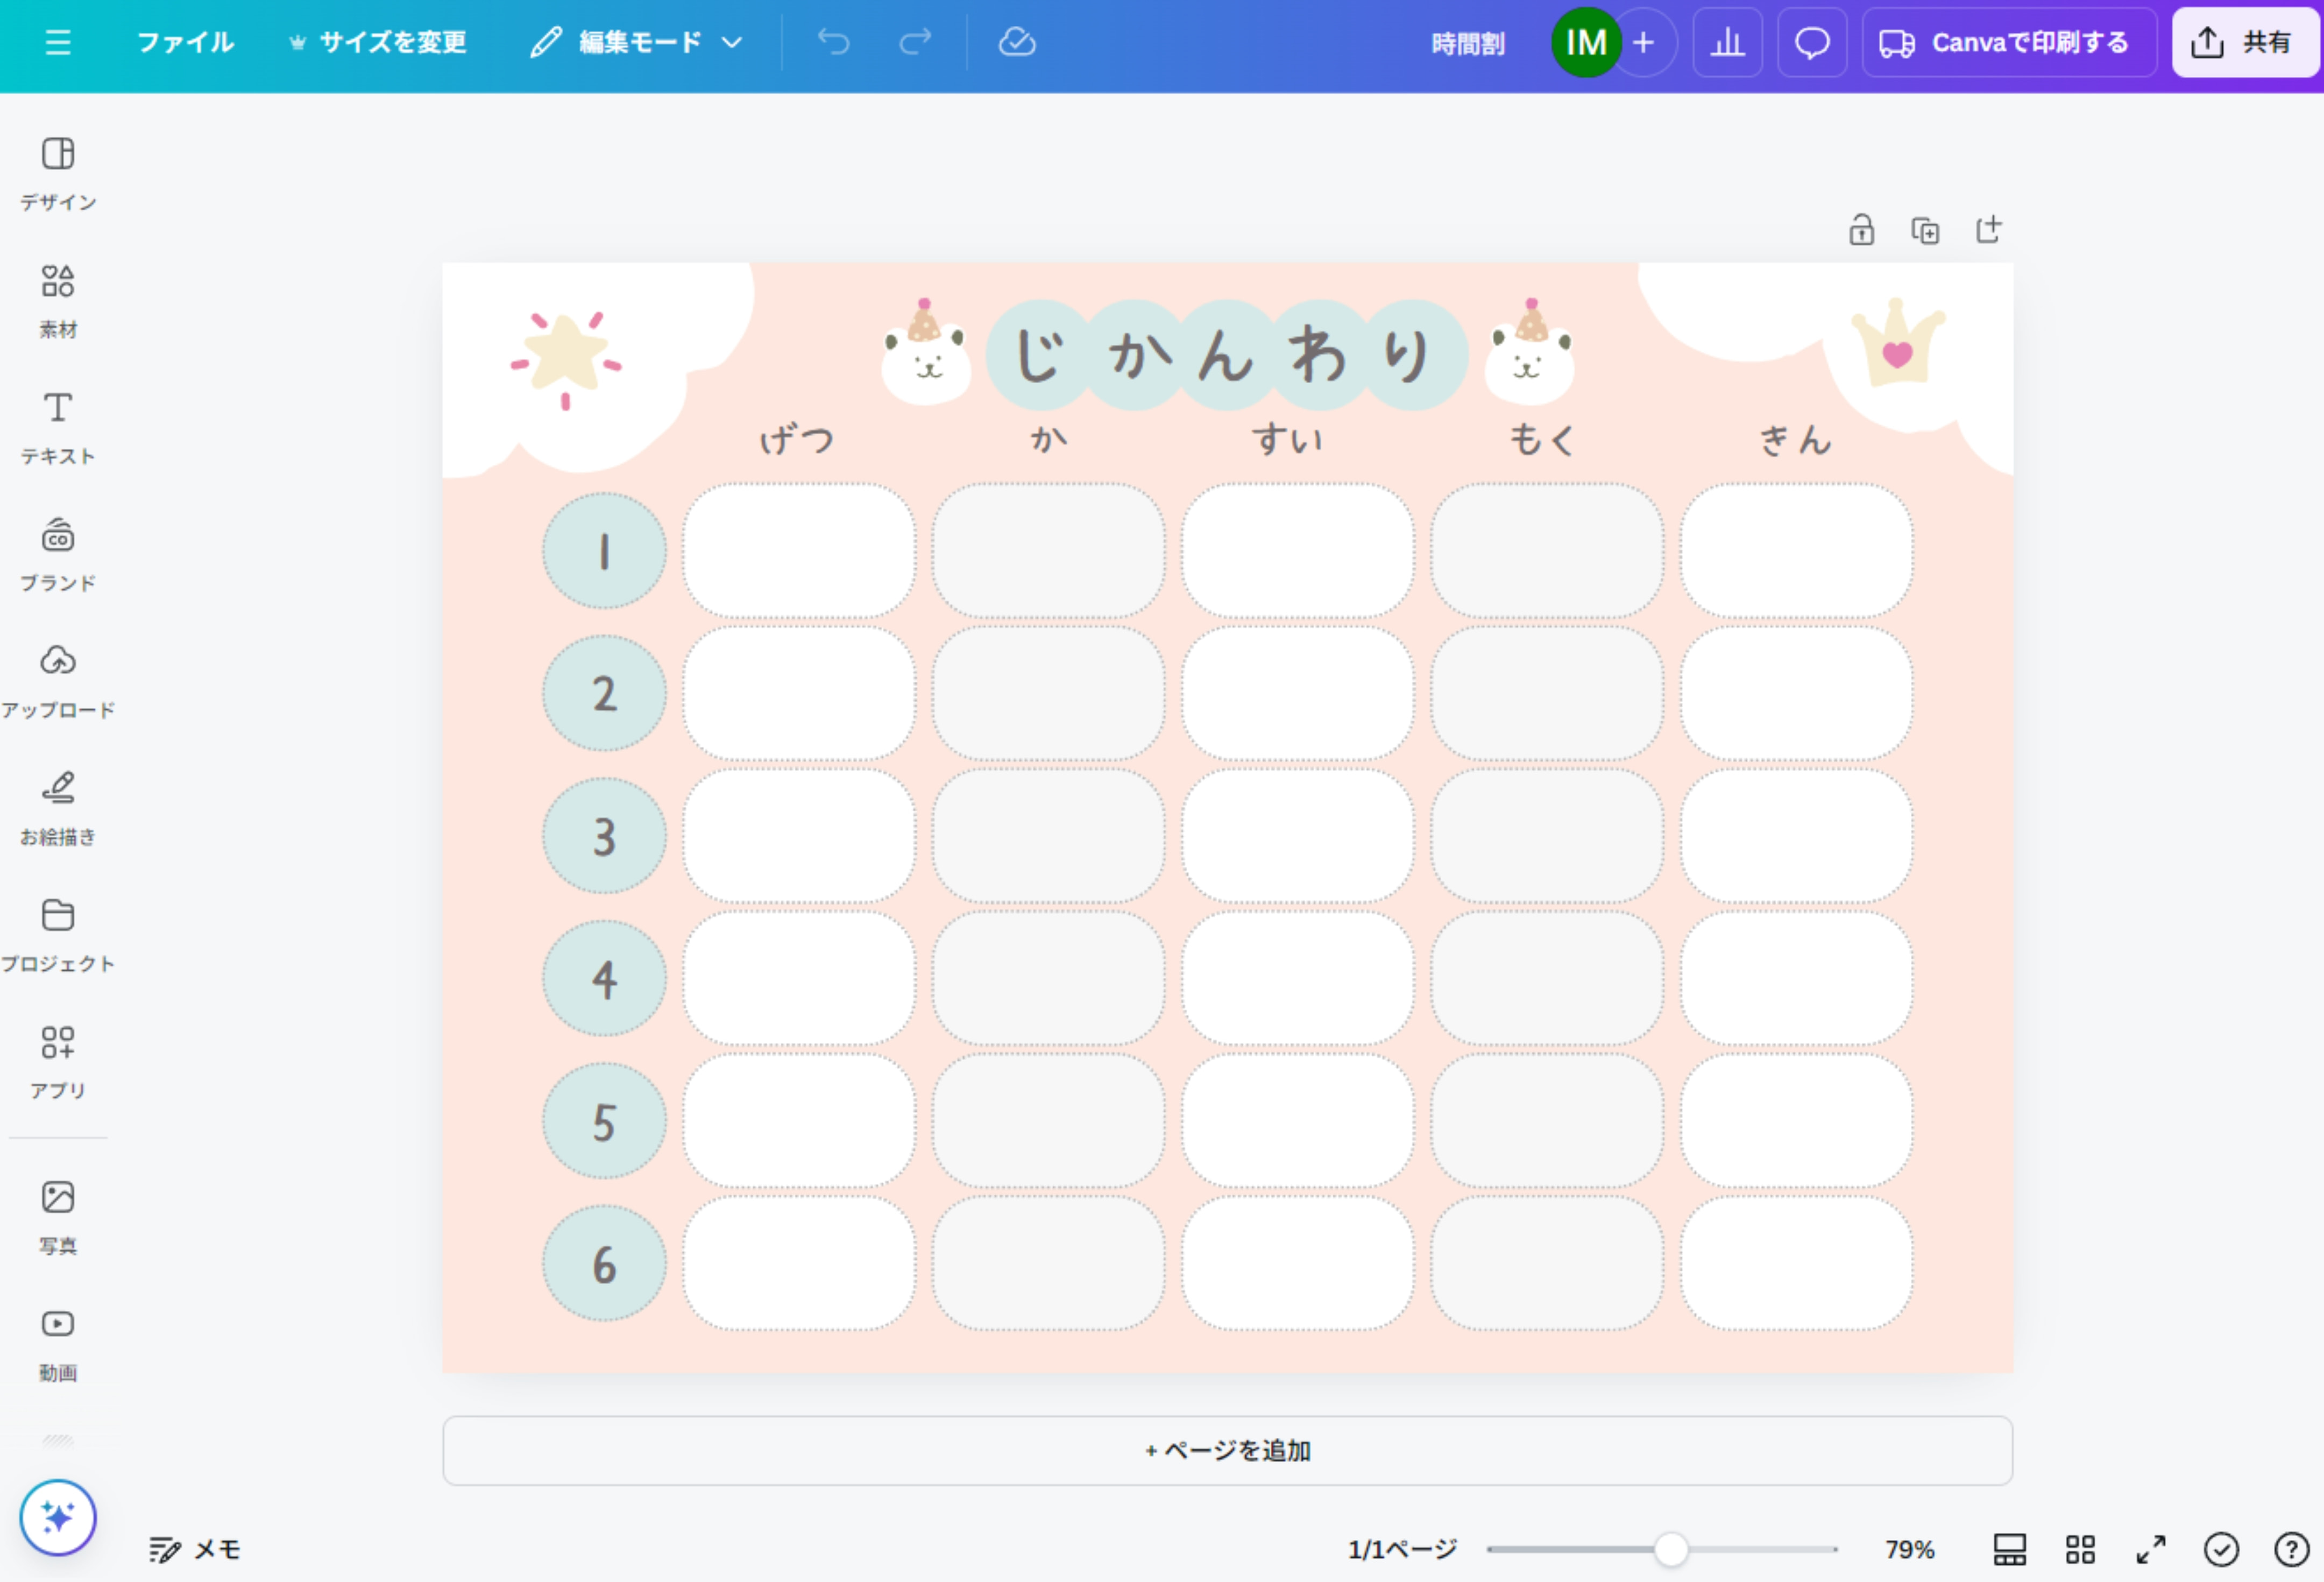2324x1582 pixels.
Task: Click the redo arrow
Action: pos(915,42)
